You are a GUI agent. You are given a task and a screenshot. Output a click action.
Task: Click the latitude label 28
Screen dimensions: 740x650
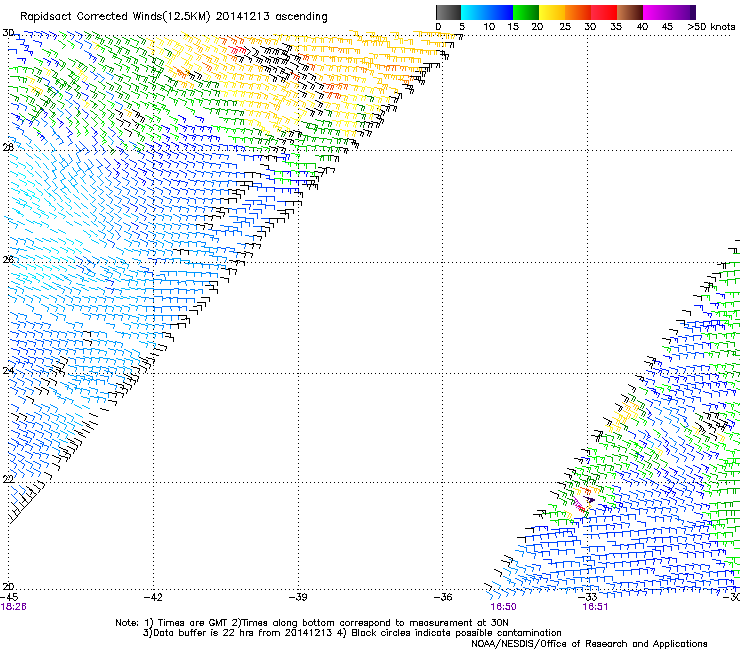(8, 147)
